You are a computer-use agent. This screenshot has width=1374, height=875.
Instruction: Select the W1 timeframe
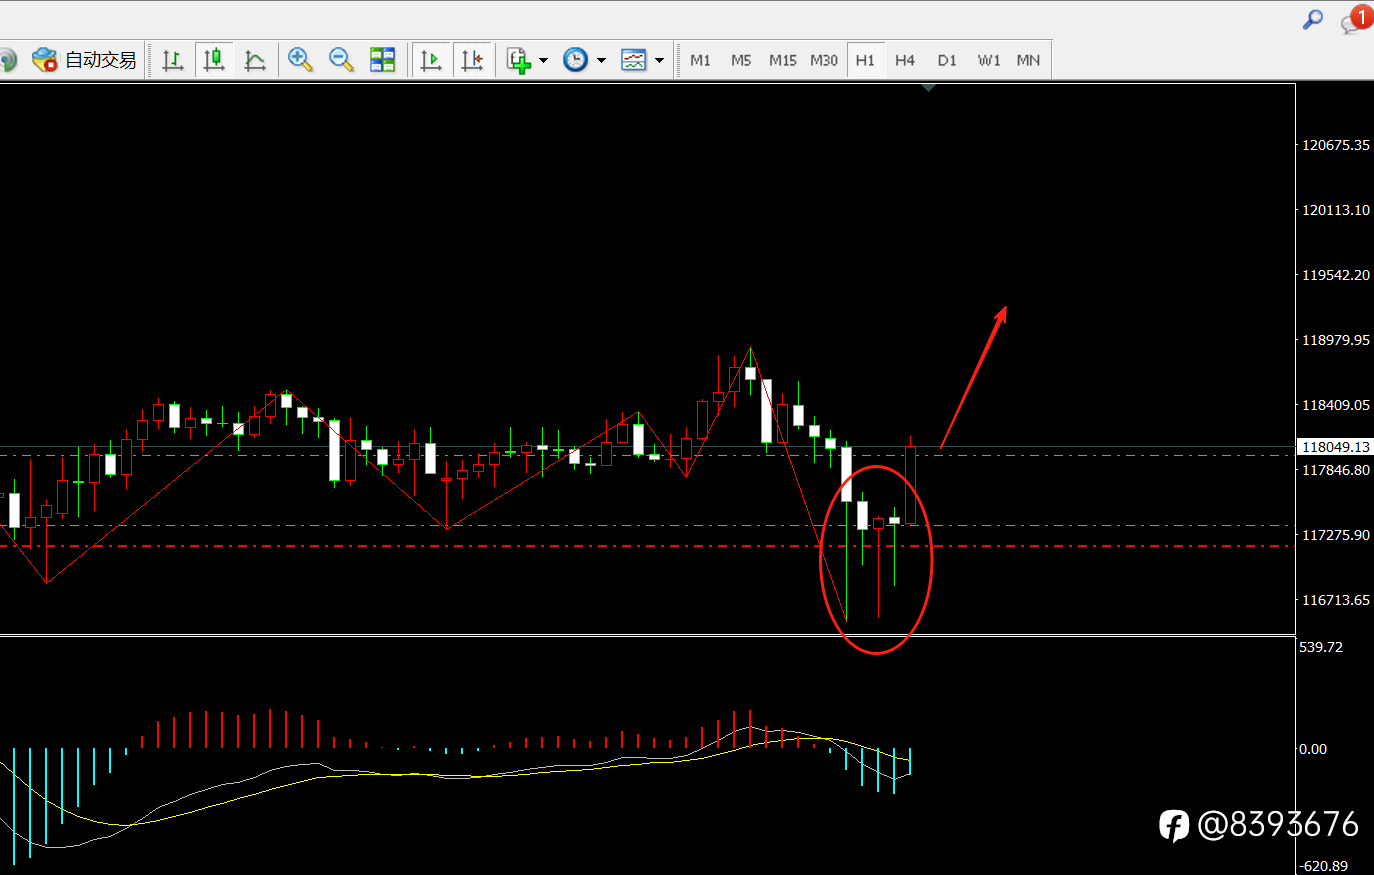989,60
